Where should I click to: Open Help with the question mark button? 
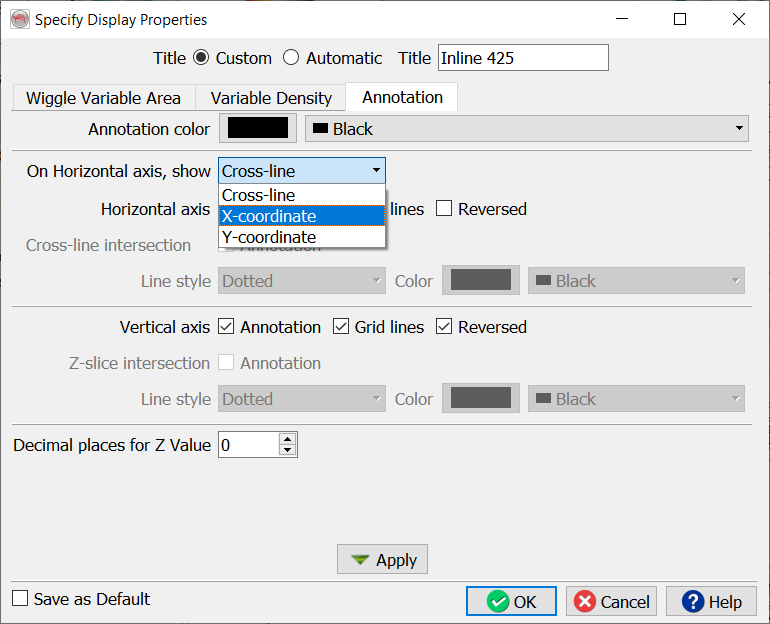pos(711,601)
